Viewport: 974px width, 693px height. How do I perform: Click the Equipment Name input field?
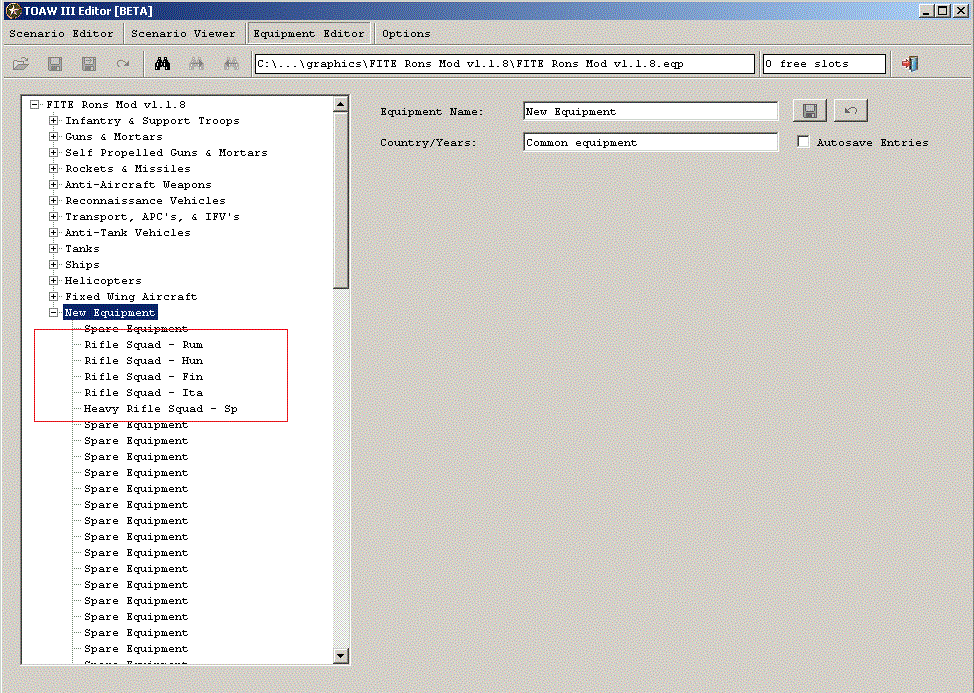point(650,111)
